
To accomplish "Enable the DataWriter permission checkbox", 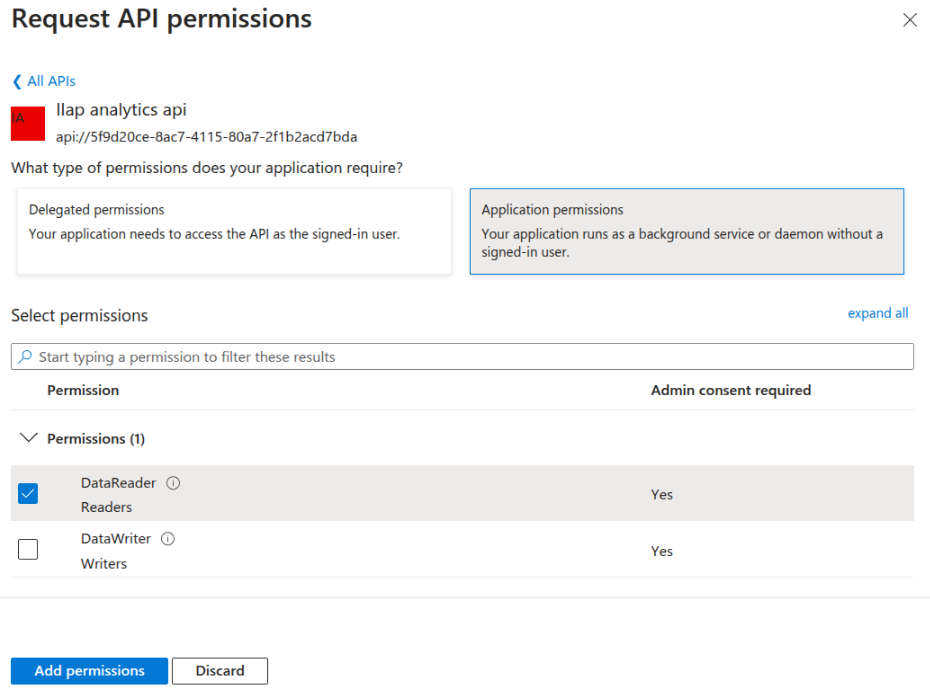I will click(x=28, y=549).
